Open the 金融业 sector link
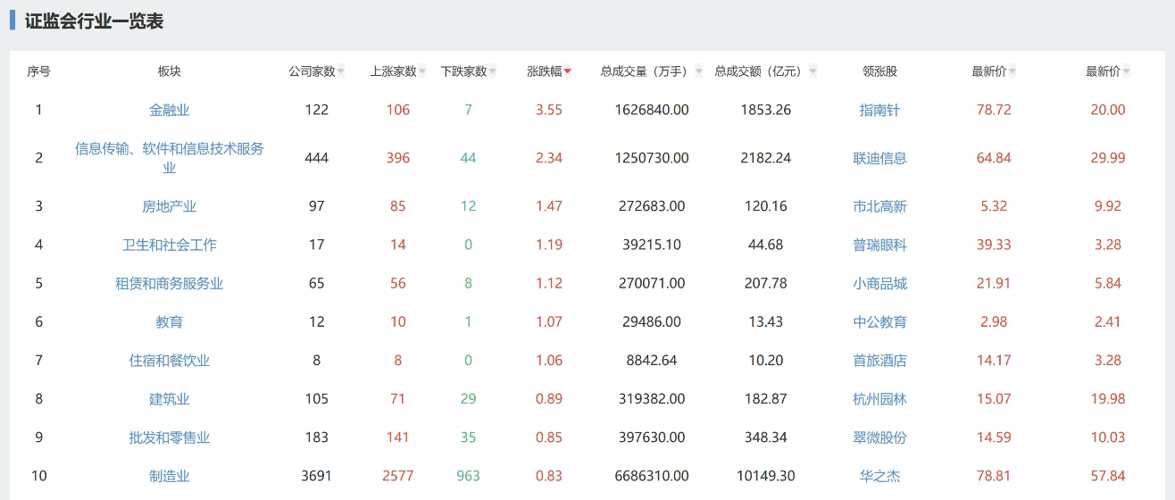The width and height of the screenshot is (1175, 500). (x=169, y=110)
